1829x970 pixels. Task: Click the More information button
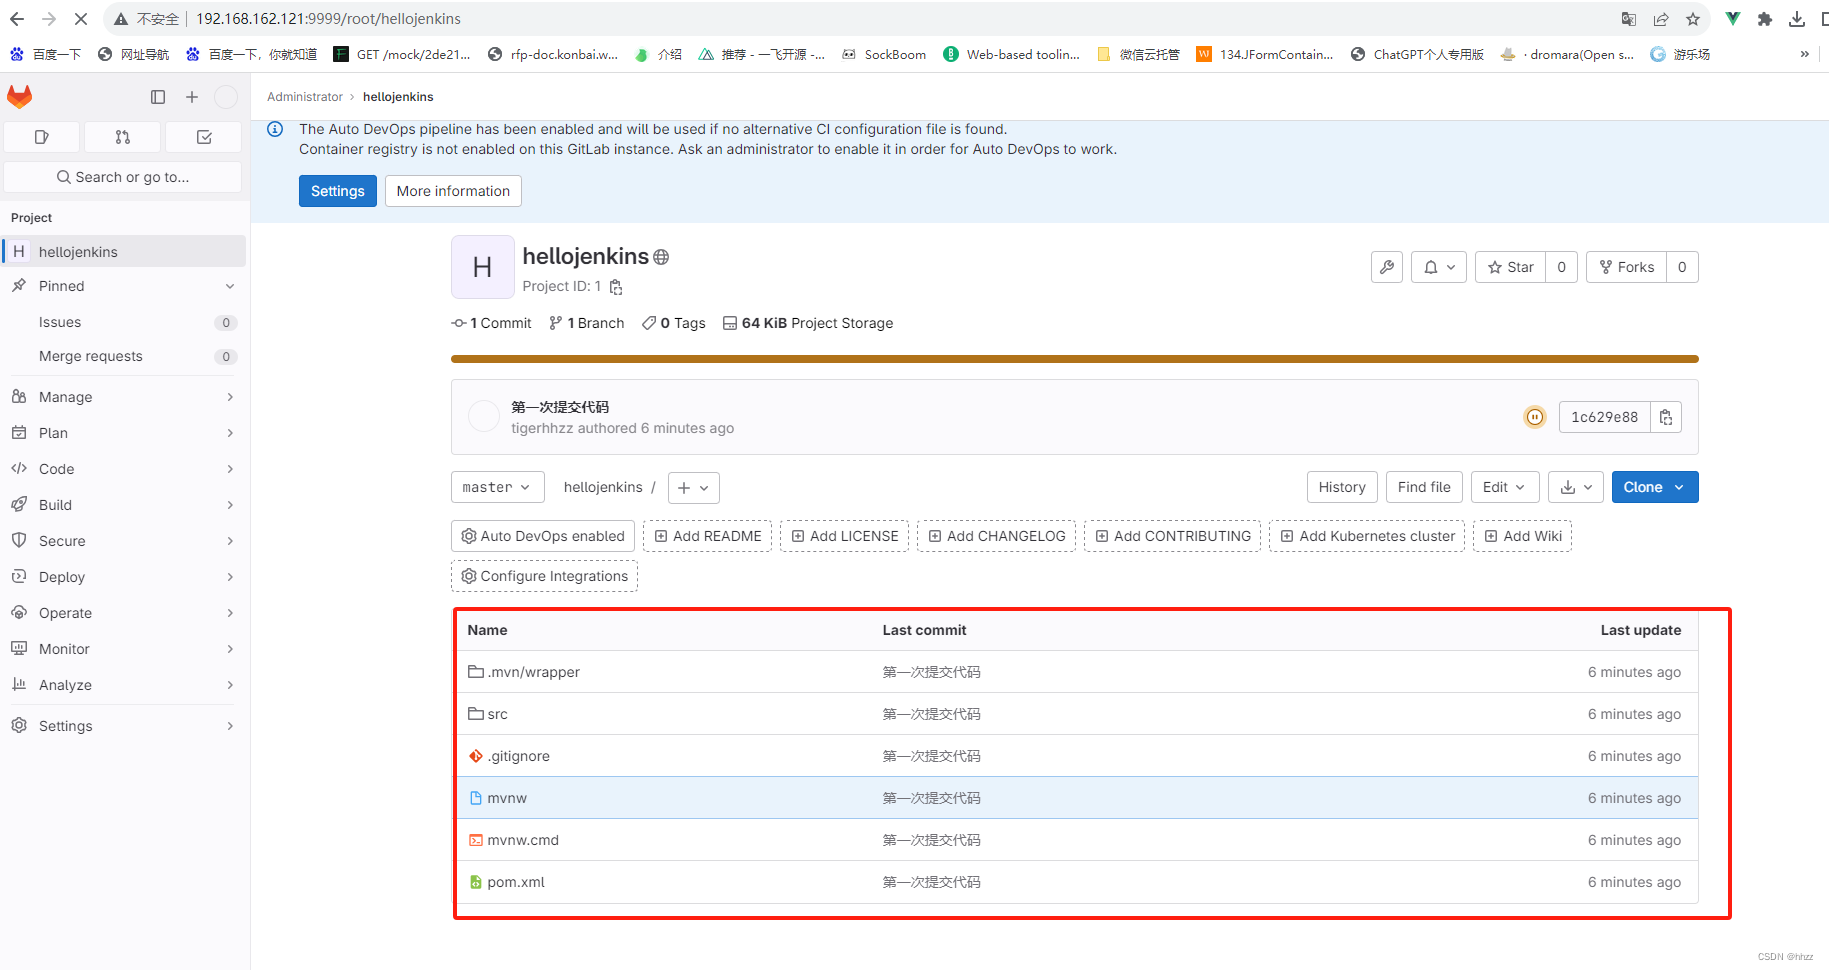(453, 191)
